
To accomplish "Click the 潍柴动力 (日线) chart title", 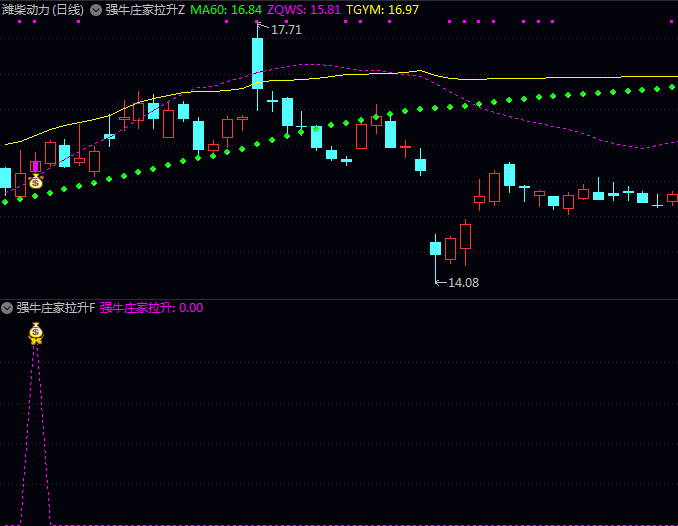I will click(x=43, y=9).
